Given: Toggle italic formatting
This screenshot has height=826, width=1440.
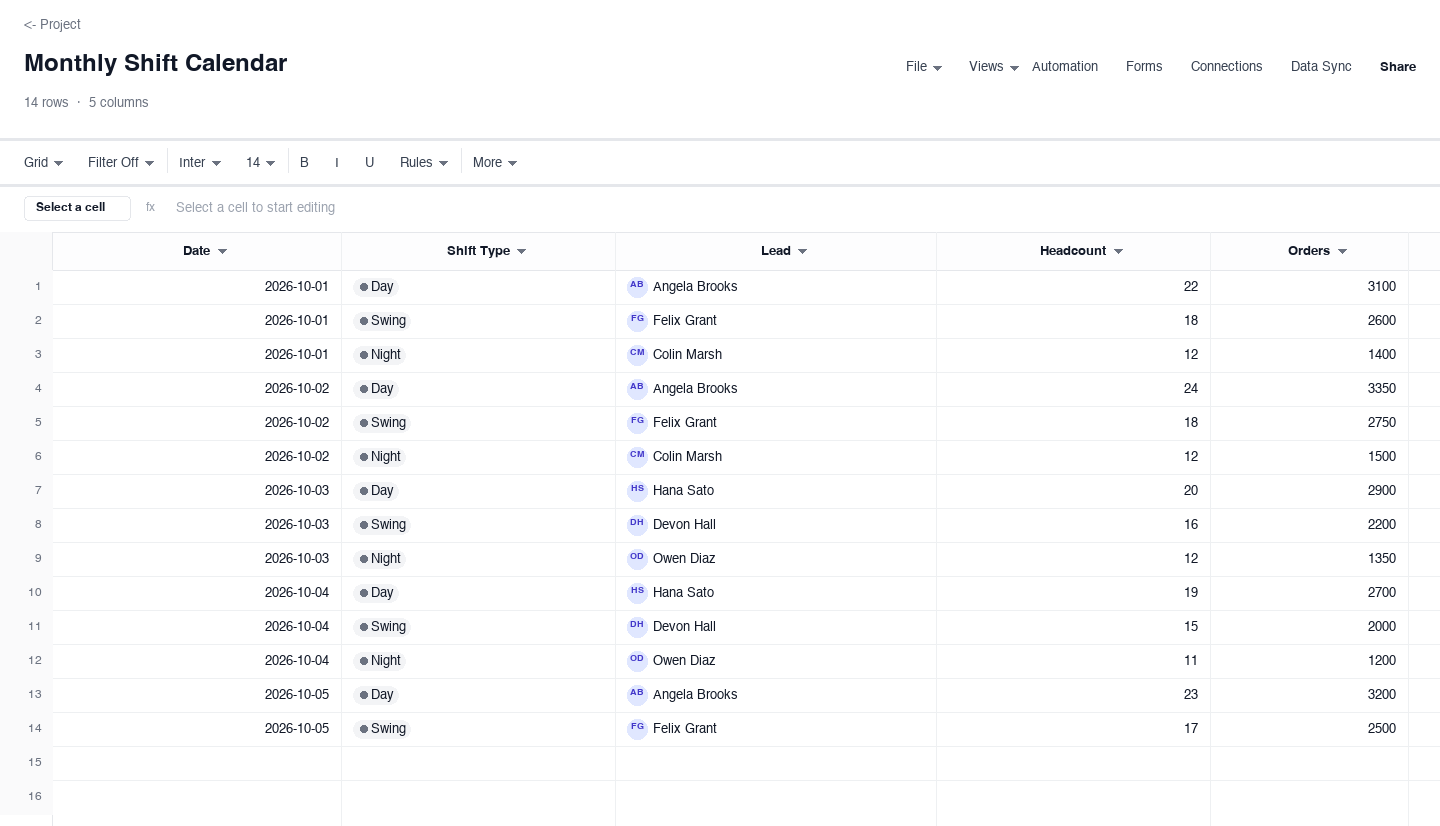Looking at the screenshot, I should click(337, 162).
